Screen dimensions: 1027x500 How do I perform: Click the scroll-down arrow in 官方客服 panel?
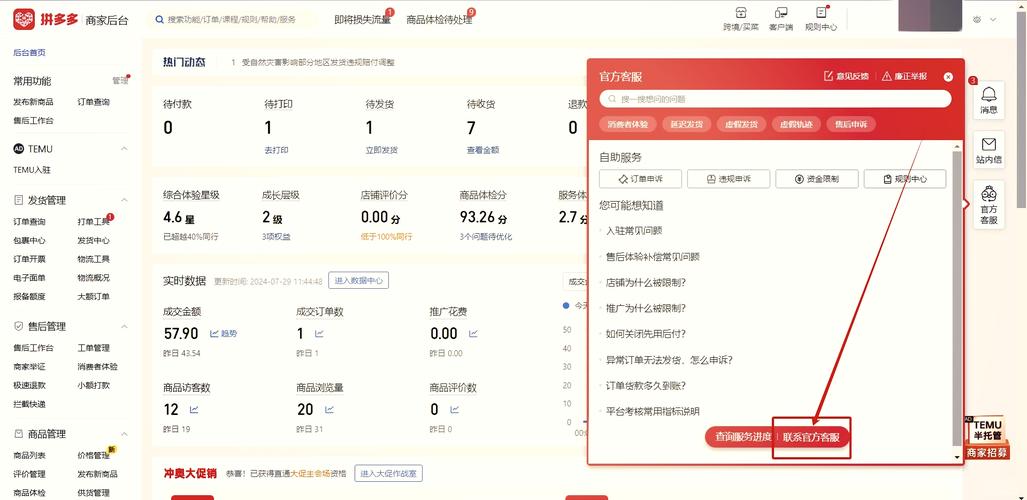pos(957,457)
